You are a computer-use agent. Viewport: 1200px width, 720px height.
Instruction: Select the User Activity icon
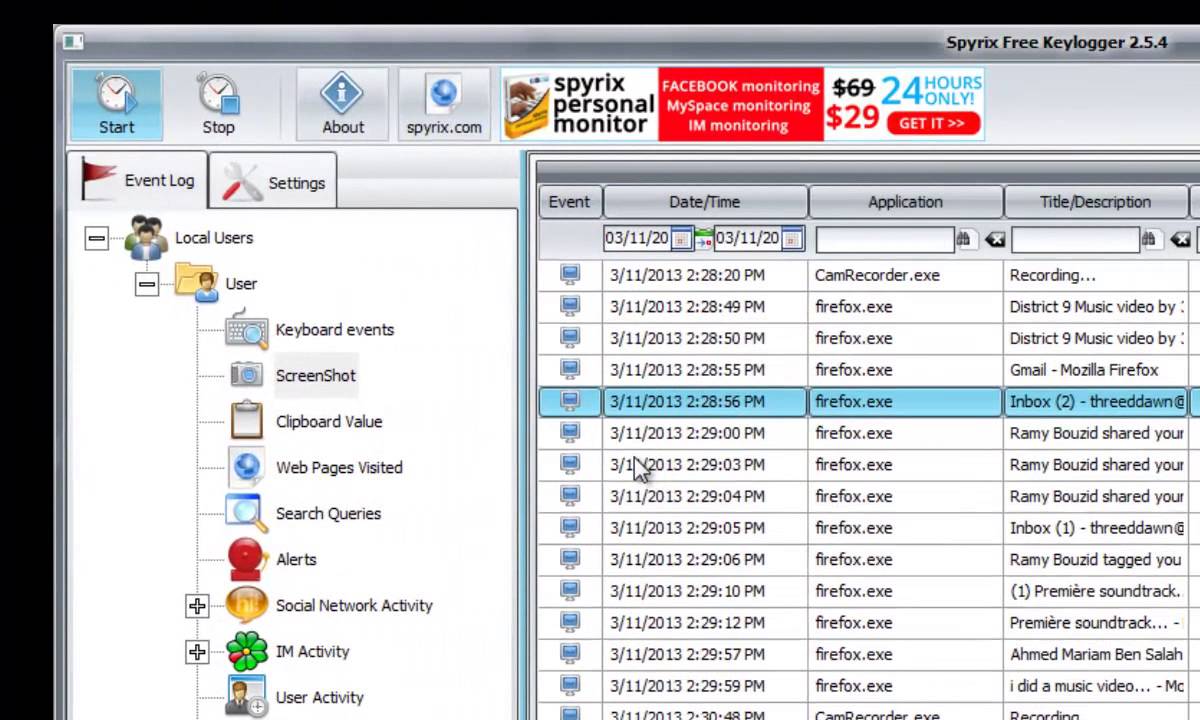tap(246, 697)
